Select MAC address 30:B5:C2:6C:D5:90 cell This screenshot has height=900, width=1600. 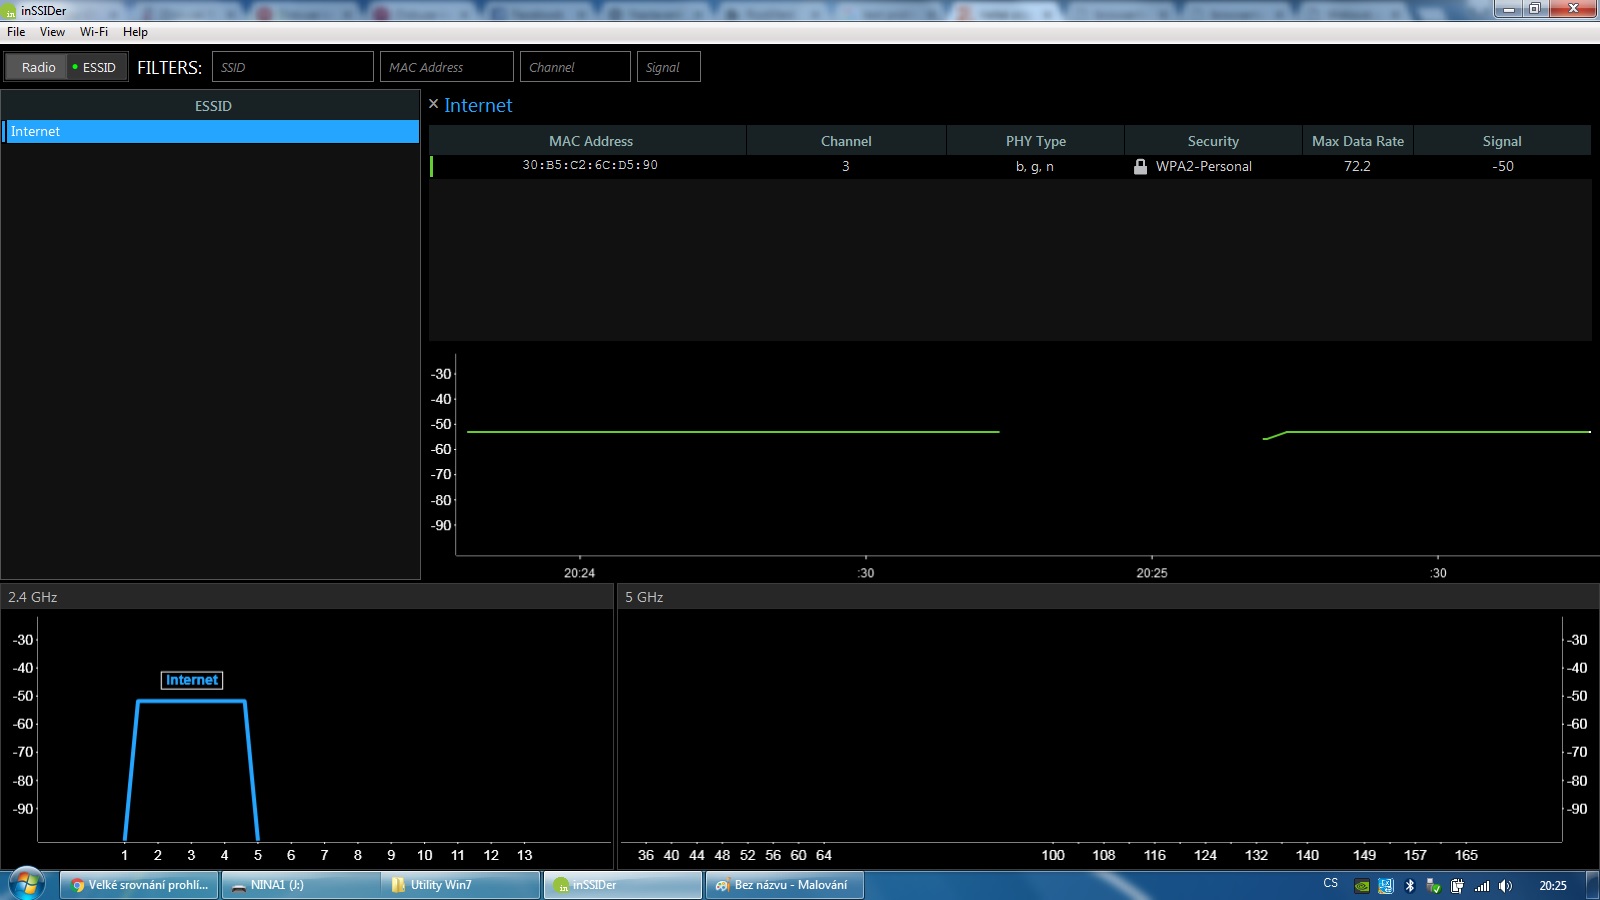590,165
